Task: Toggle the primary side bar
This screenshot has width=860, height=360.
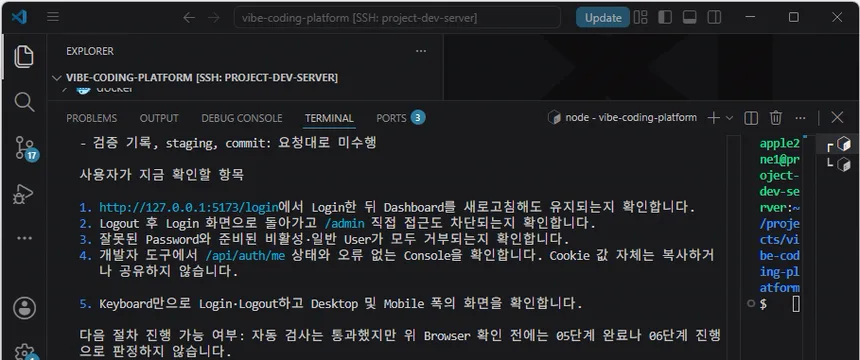Action: [x=665, y=18]
